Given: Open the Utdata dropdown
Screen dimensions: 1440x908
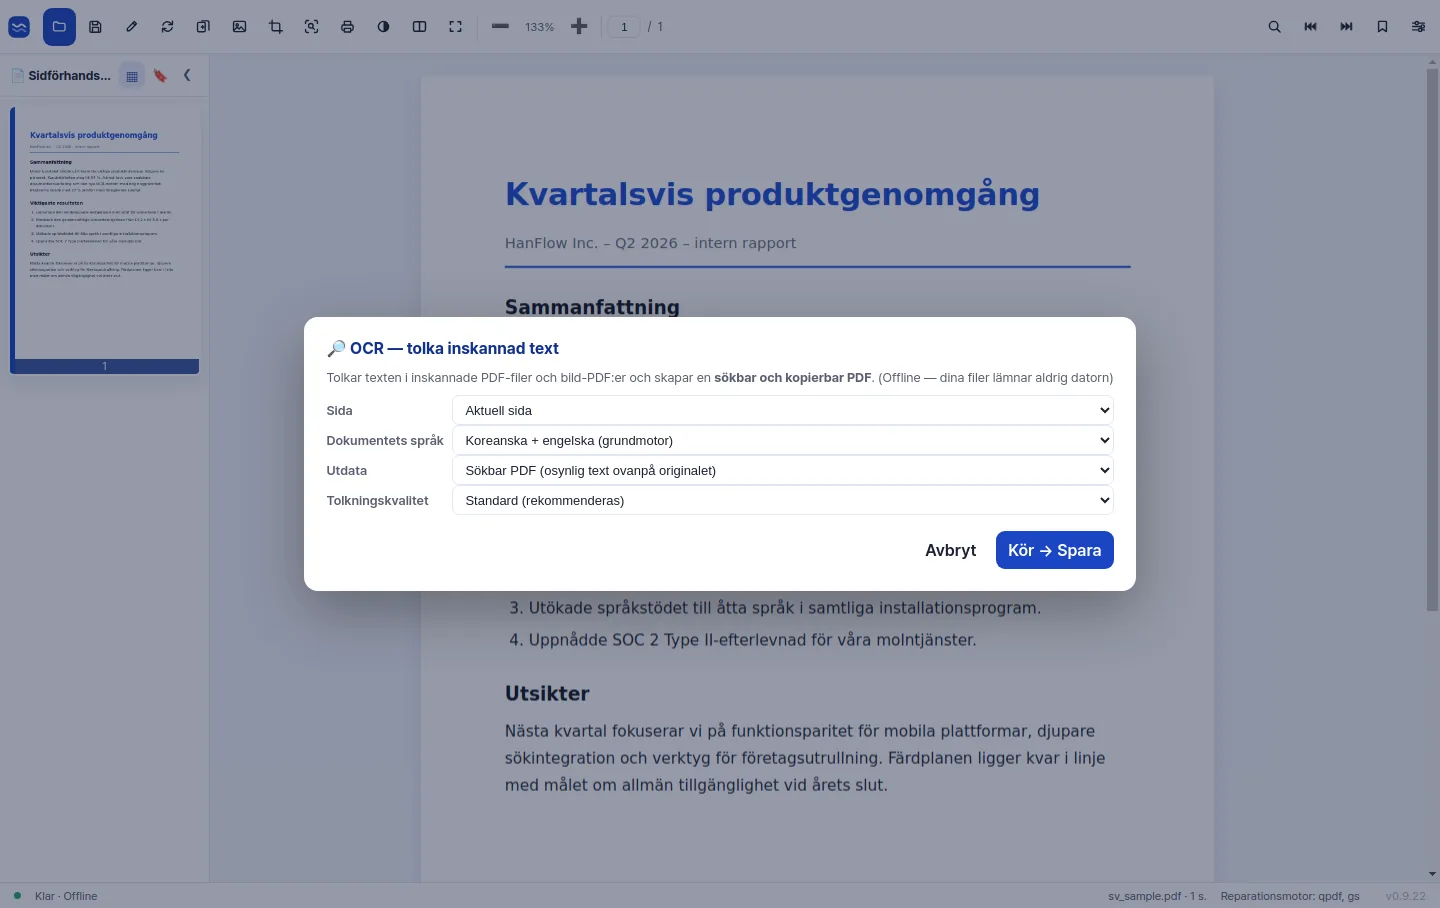Looking at the screenshot, I should pos(783,470).
